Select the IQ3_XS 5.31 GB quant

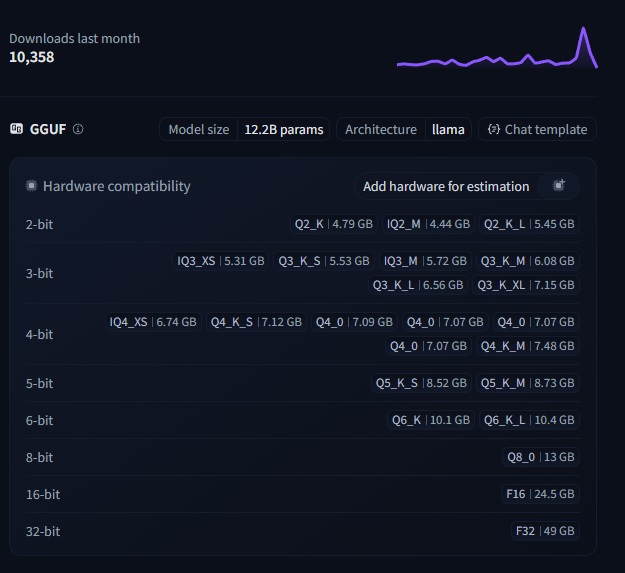(x=221, y=261)
